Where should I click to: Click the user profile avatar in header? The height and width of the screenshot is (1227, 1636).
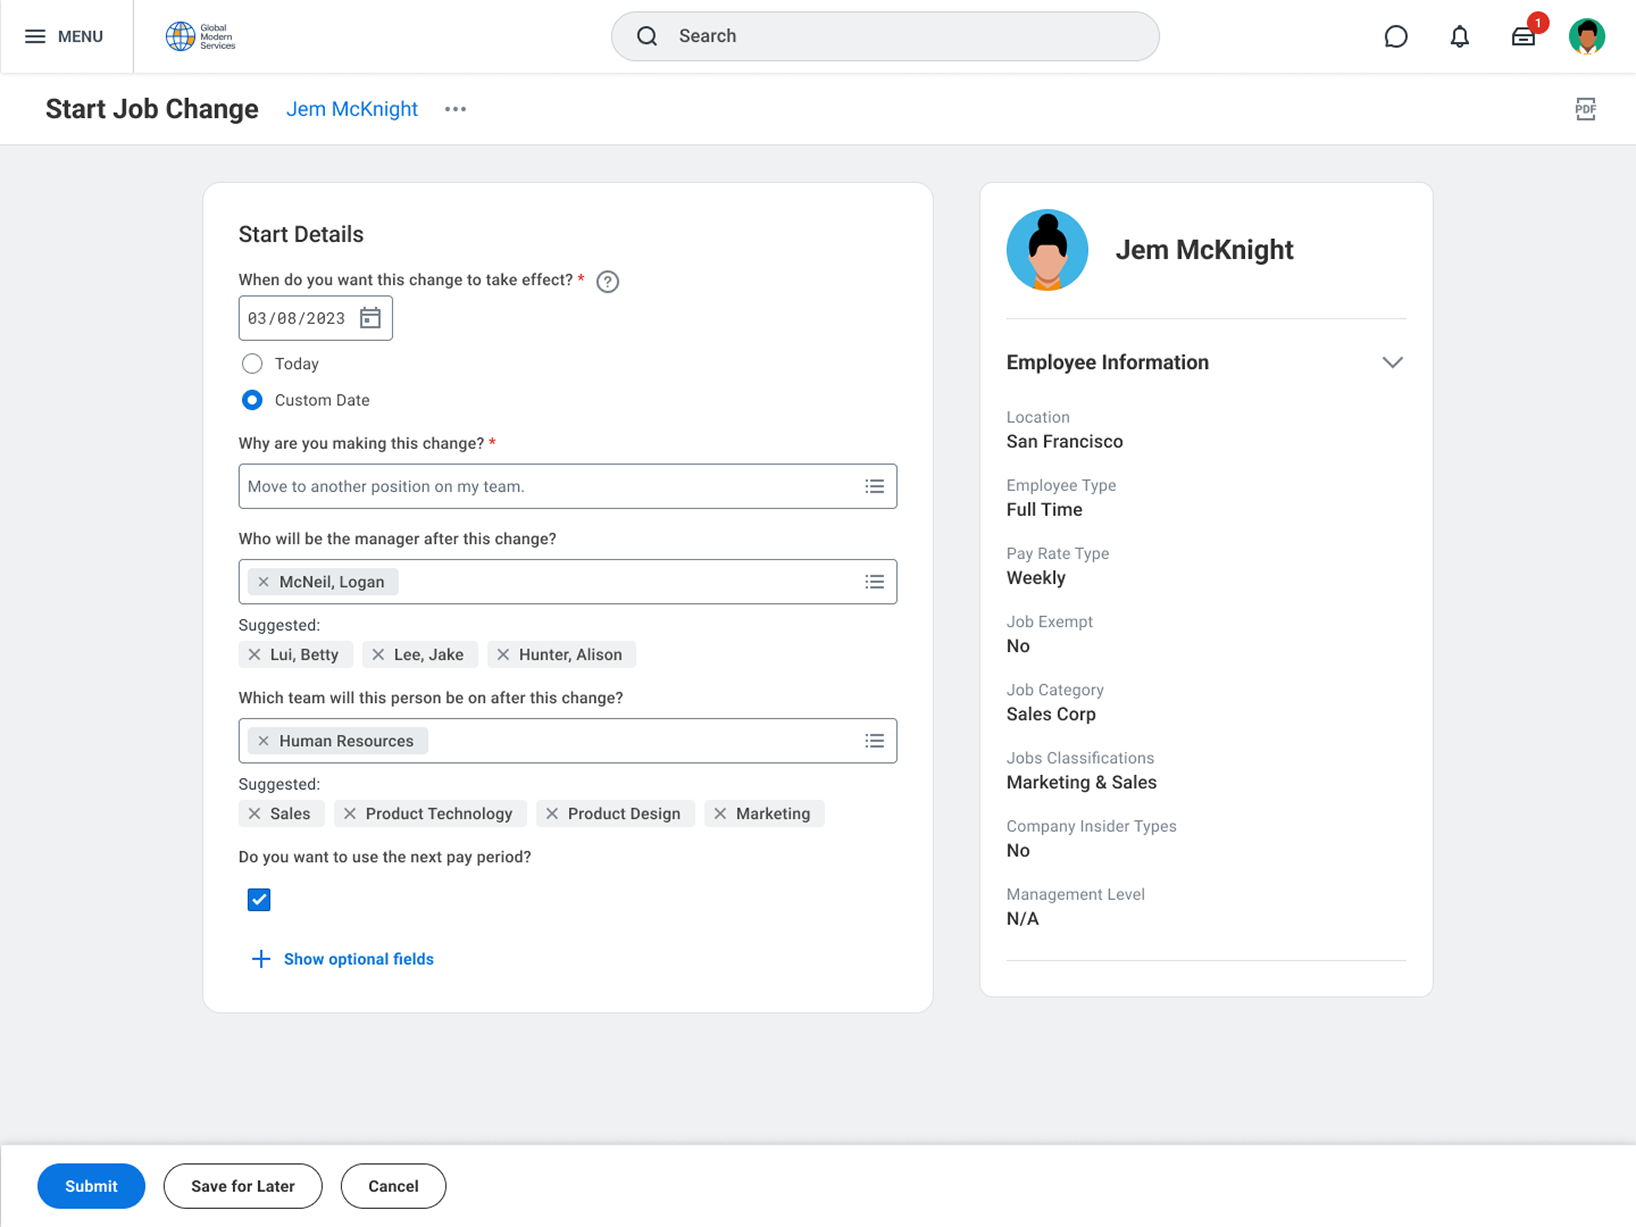[x=1586, y=37]
